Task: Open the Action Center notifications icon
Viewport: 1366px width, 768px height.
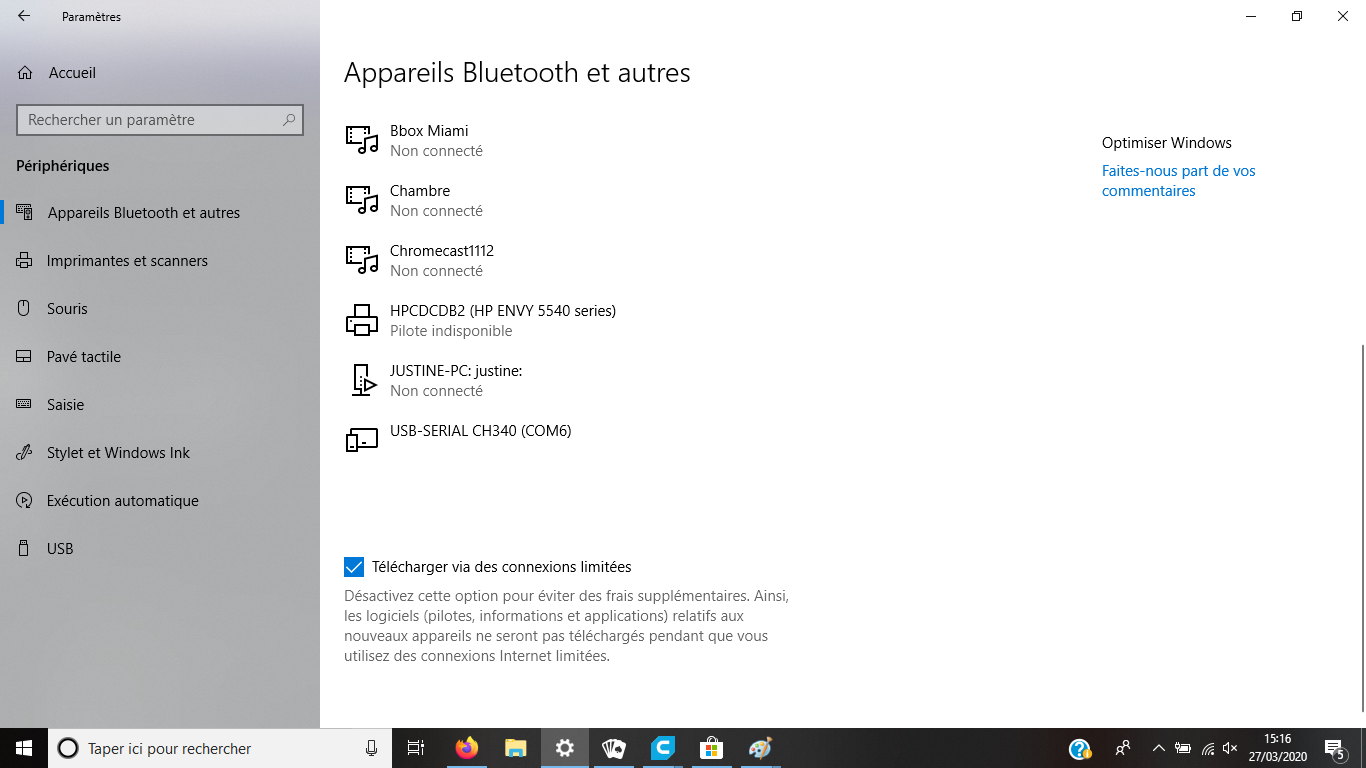Action: click(x=1334, y=748)
